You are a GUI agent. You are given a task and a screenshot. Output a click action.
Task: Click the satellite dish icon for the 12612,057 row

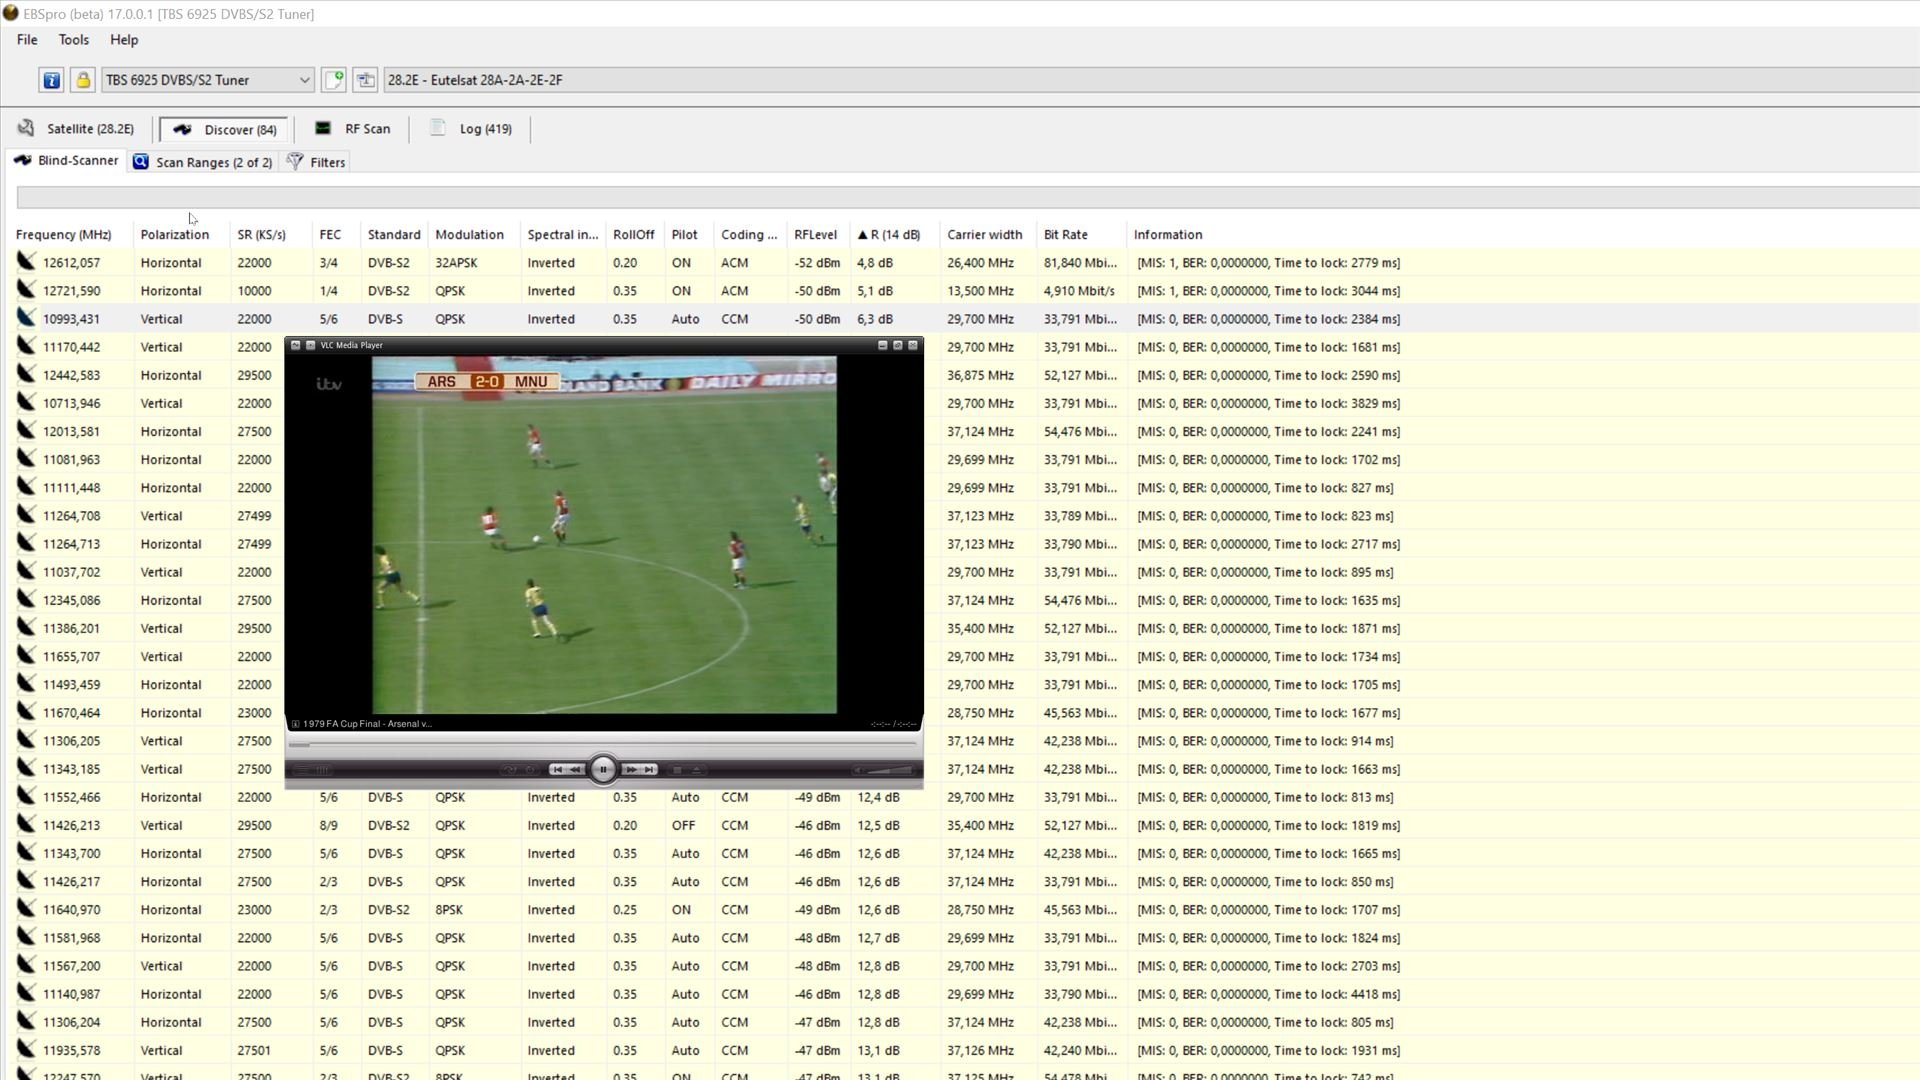tap(26, 262)
